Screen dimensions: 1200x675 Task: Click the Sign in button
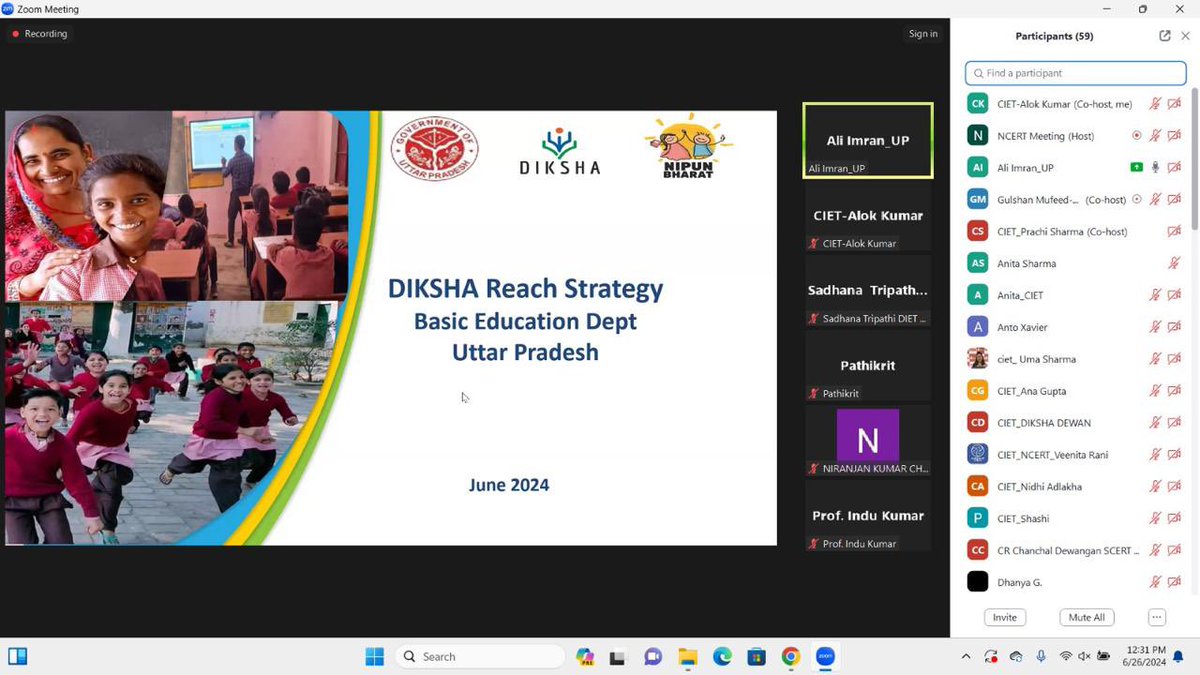coord(923,34)
